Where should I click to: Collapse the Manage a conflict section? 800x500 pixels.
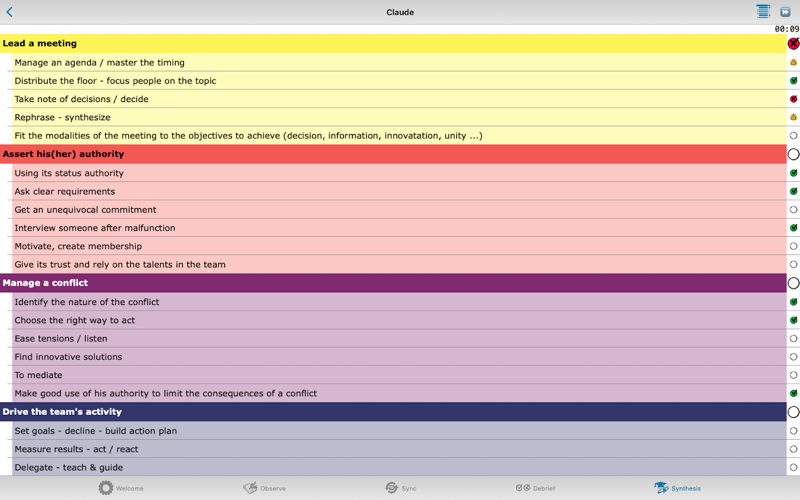pos(393,283)
